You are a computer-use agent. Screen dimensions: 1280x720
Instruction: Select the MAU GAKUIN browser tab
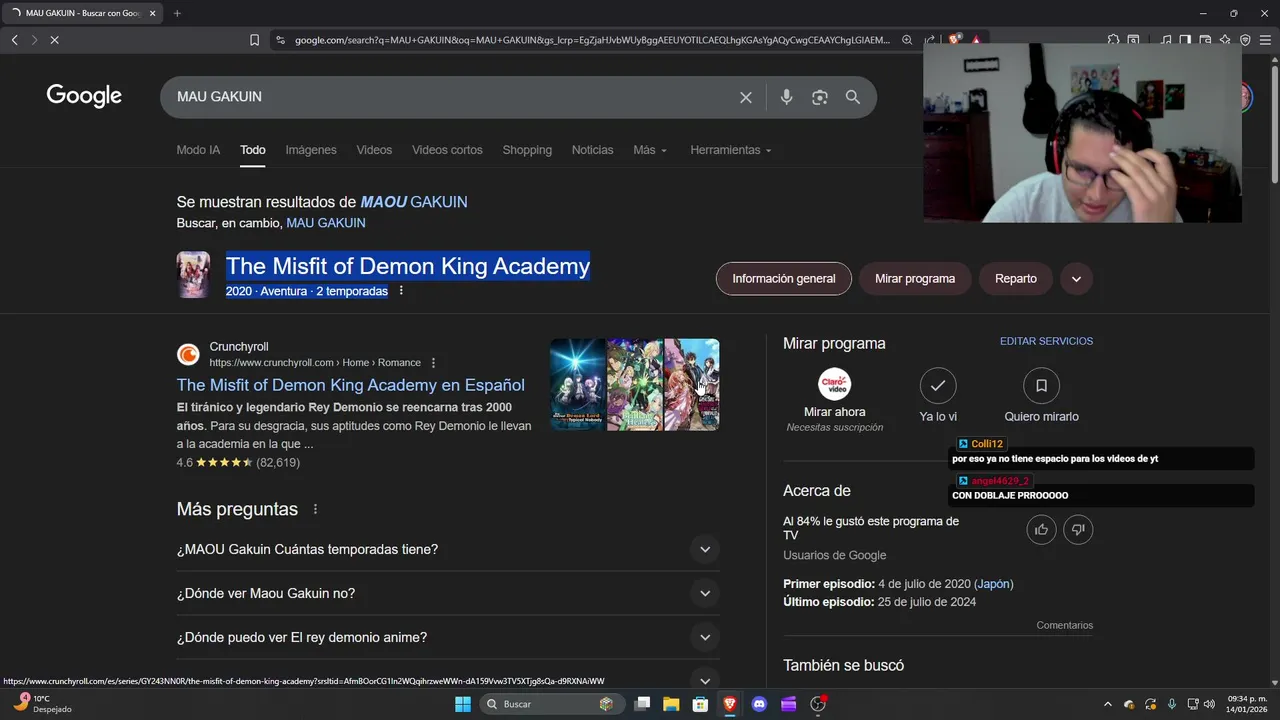83,13
